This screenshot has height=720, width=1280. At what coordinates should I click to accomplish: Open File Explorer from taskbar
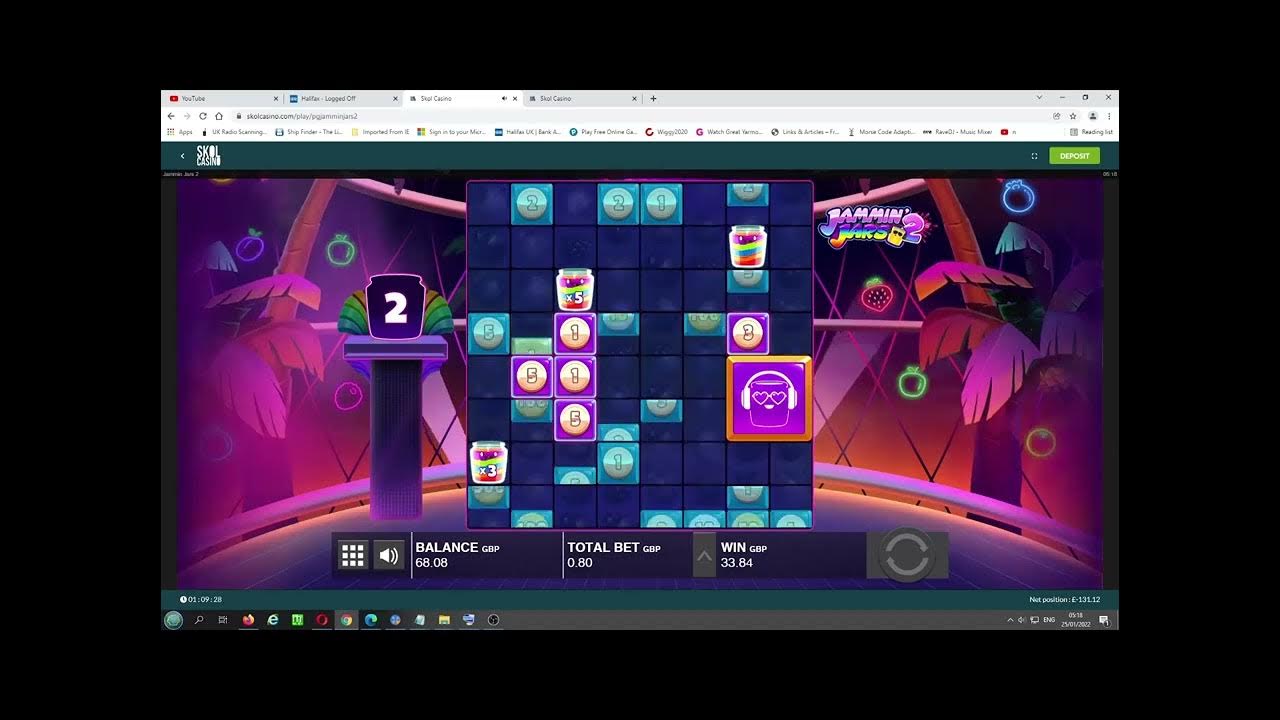click(444, 620)
